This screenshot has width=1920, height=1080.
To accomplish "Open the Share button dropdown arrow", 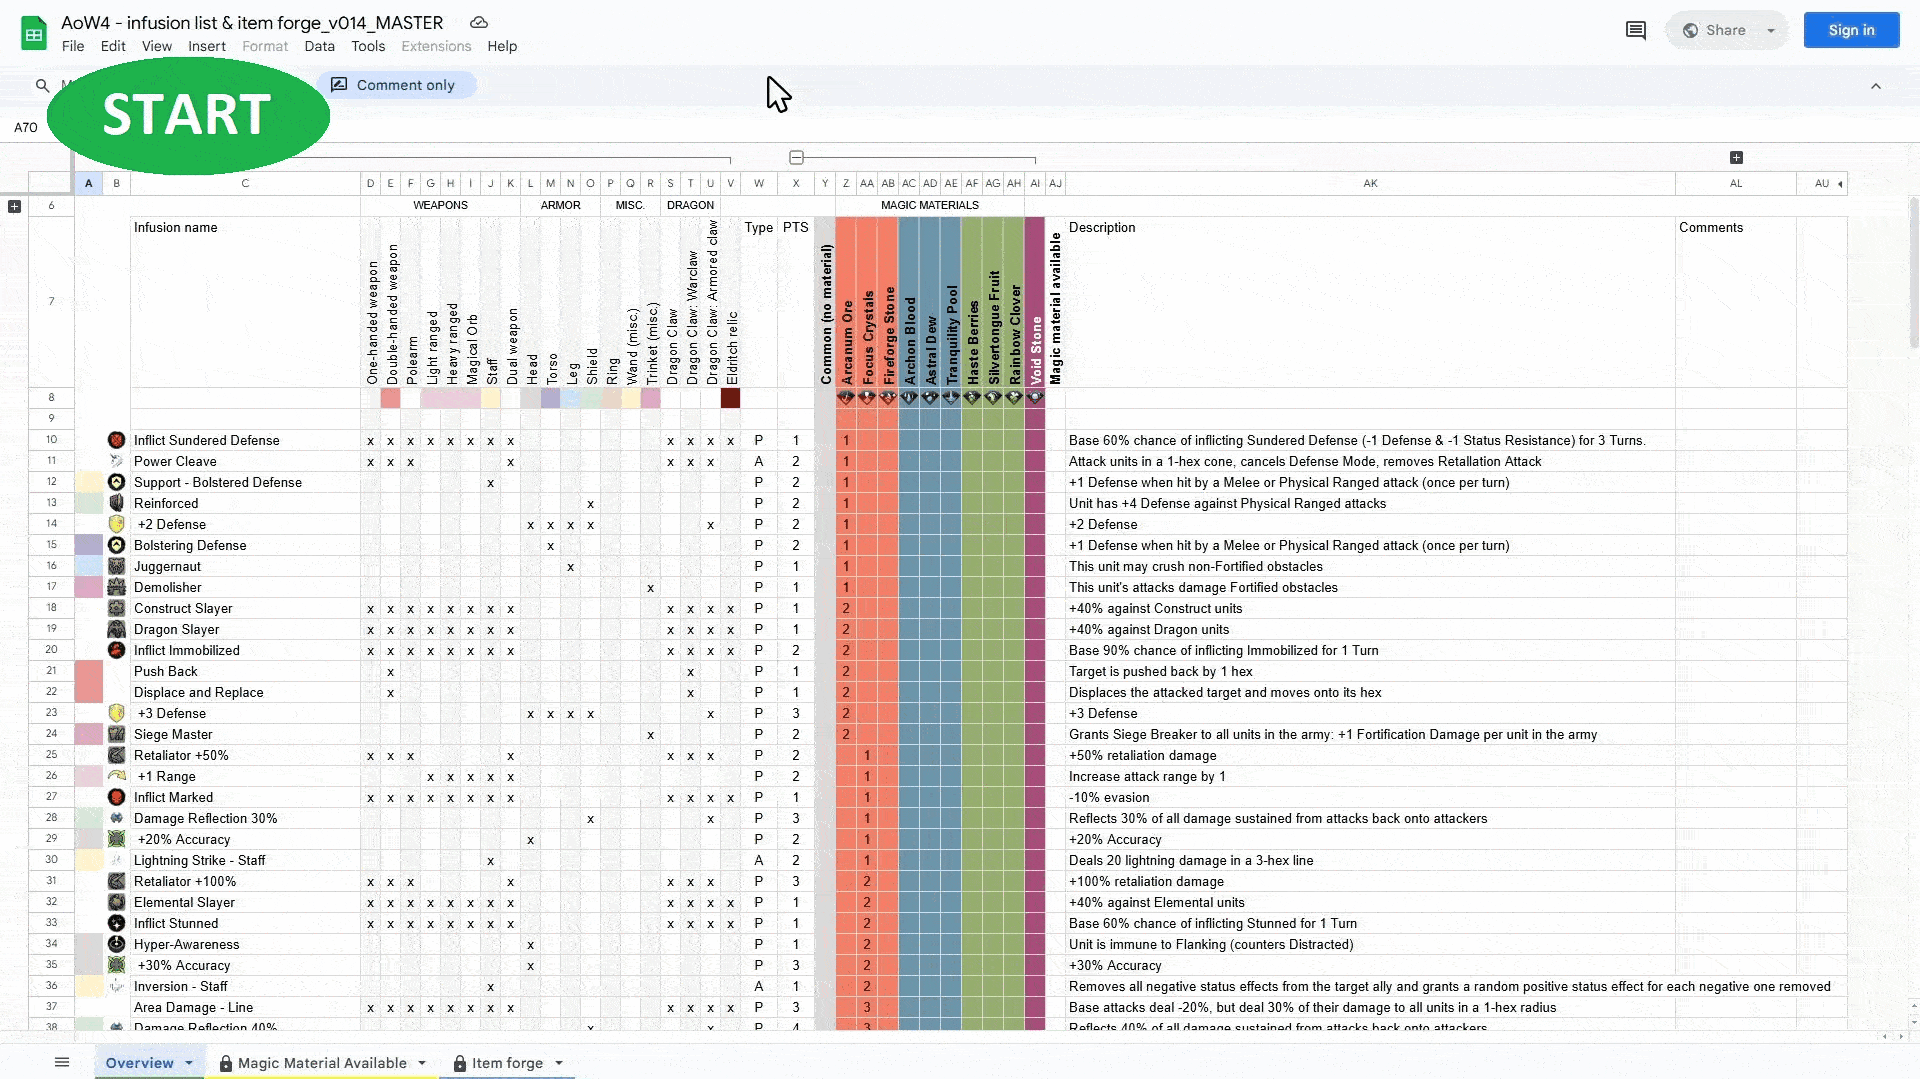I will (x=1771, y=30).
